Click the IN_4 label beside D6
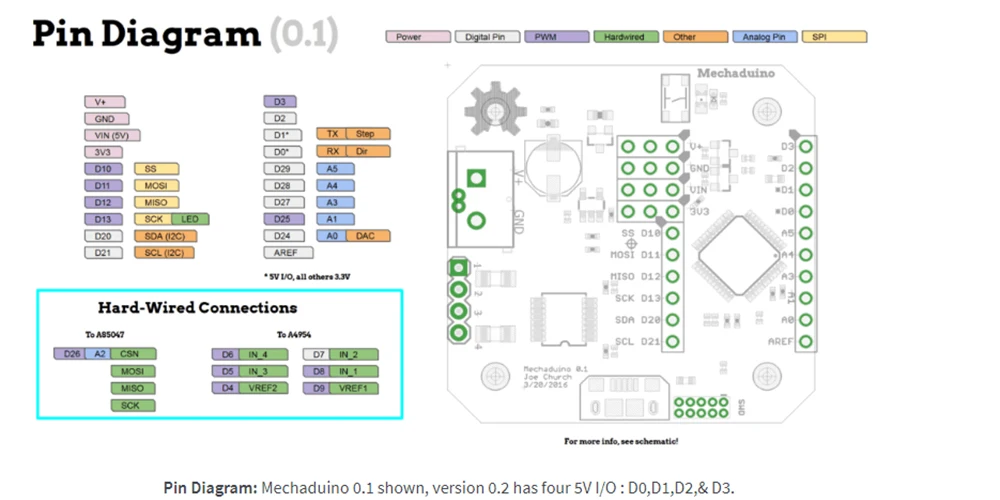This screenshot has width=1000, height=500. [263, 355]
